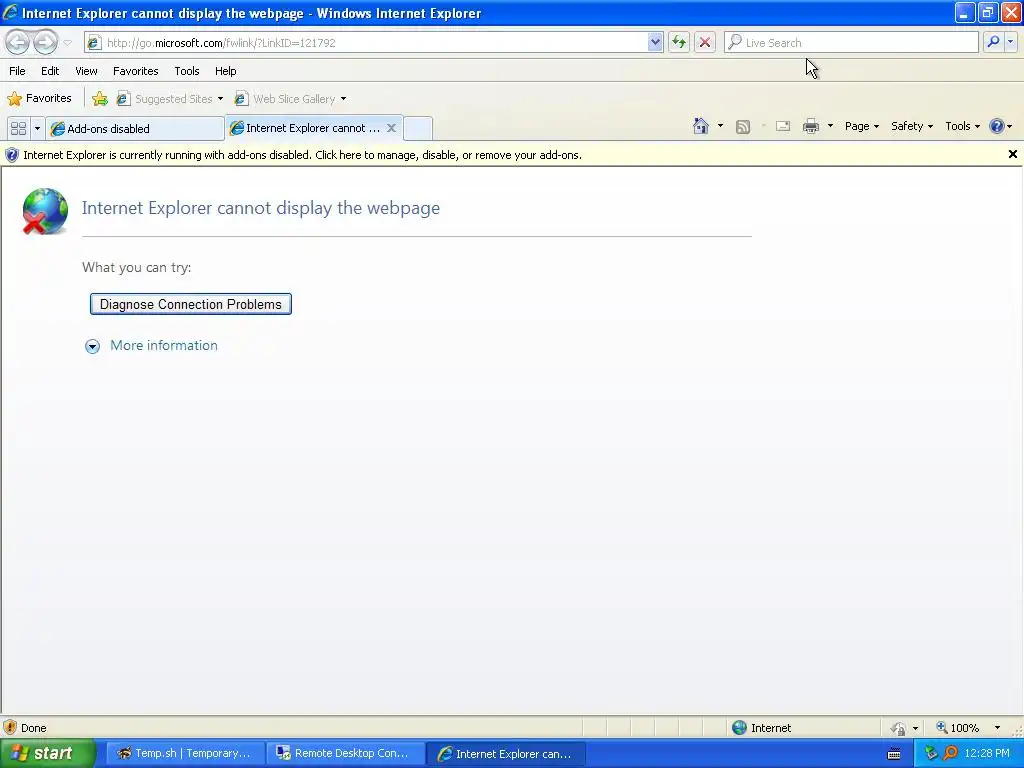The height and width of the screenshot is (768, 1024).
Task: Click the Search magnifier button
Action: pyautogui.click(x=993, y=42)
